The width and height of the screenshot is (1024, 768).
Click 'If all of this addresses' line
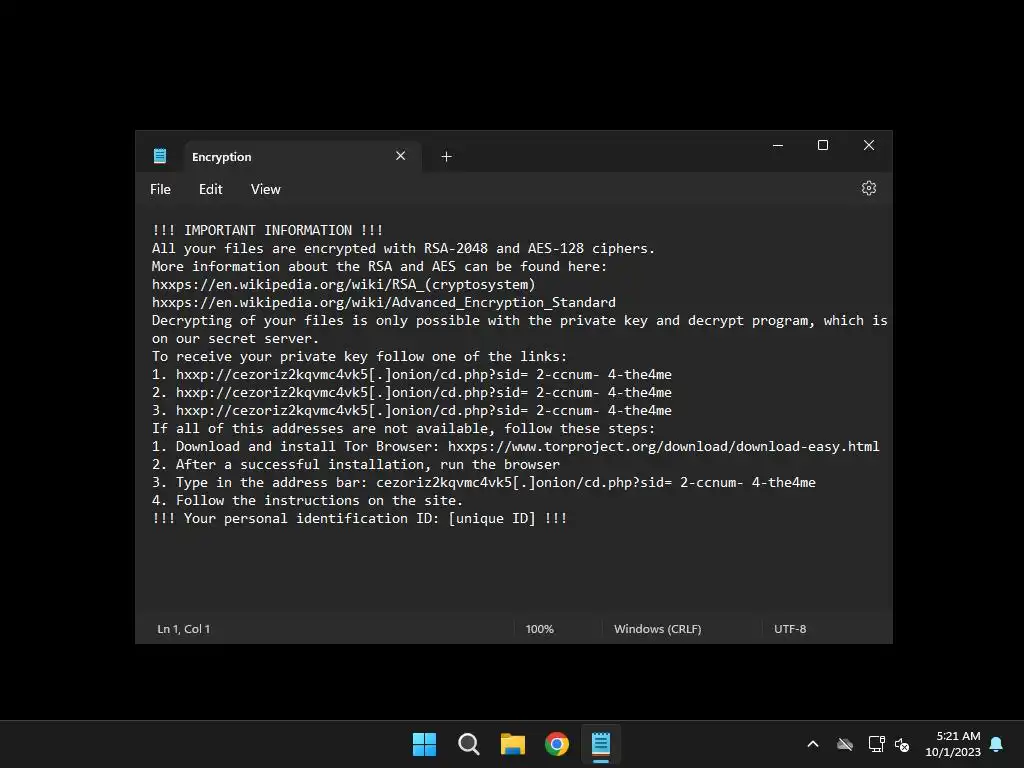403,428
